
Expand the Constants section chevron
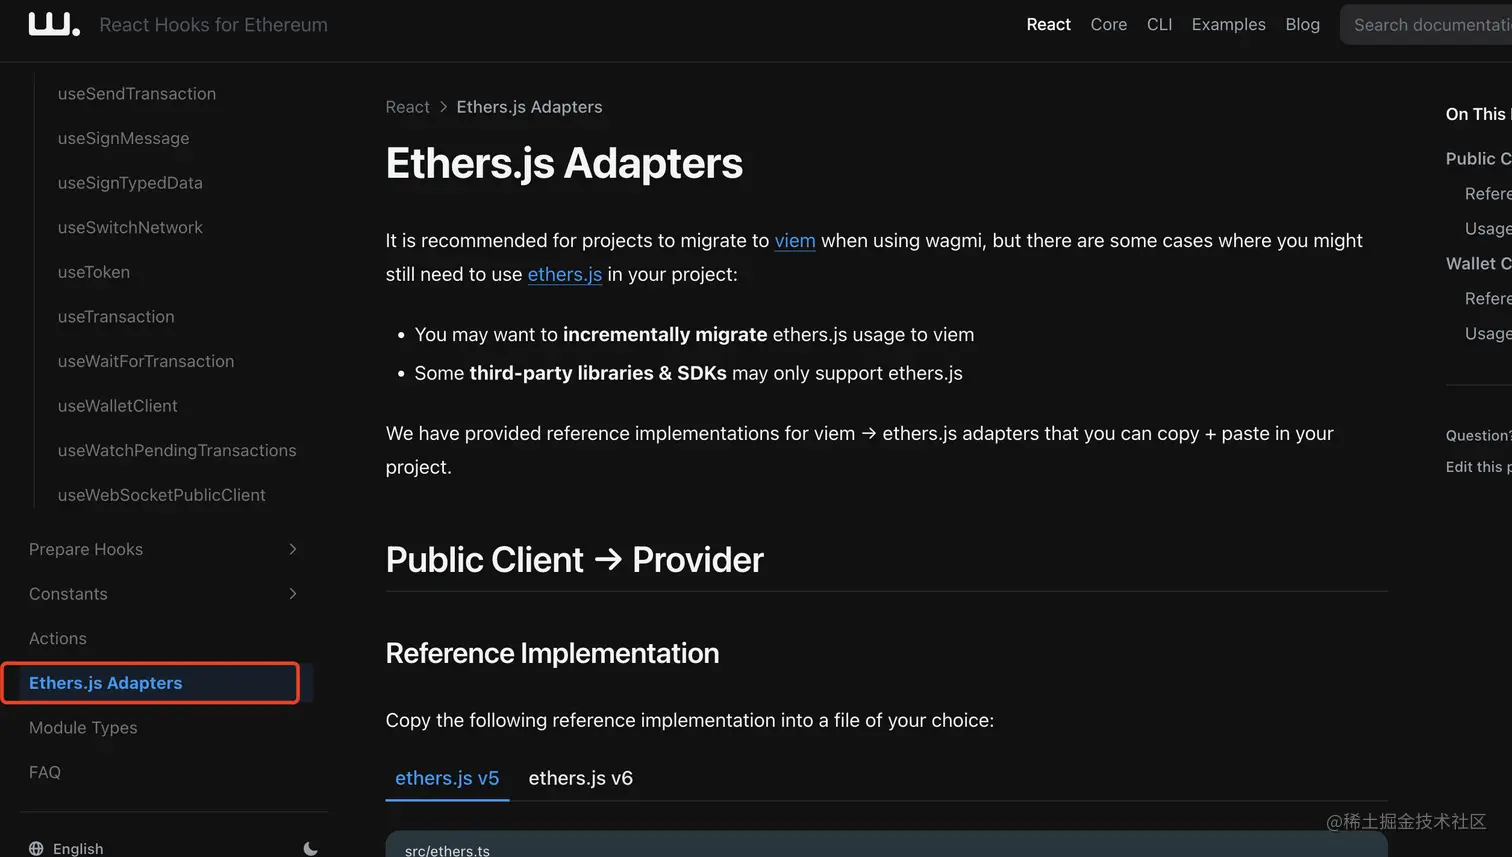click(292, 594)
